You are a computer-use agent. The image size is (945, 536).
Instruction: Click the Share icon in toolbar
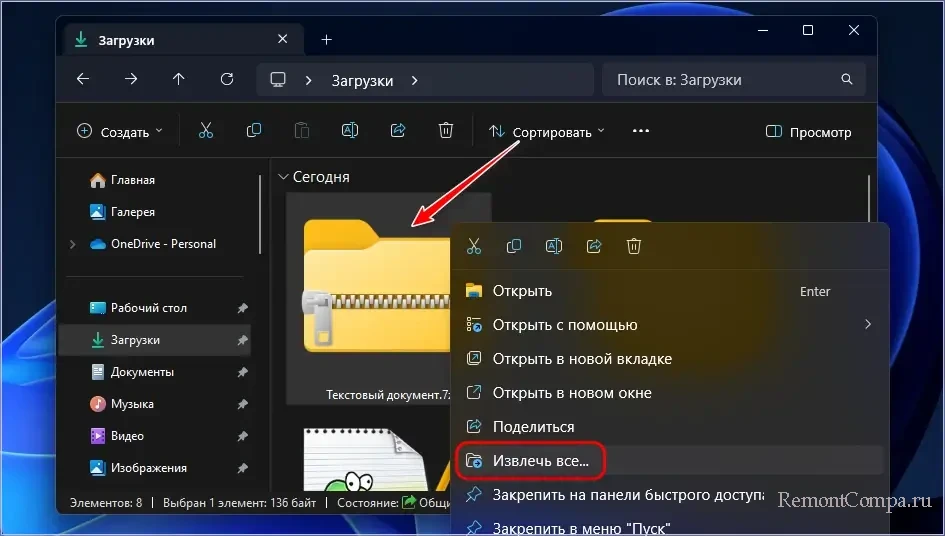tap(398, 131)
